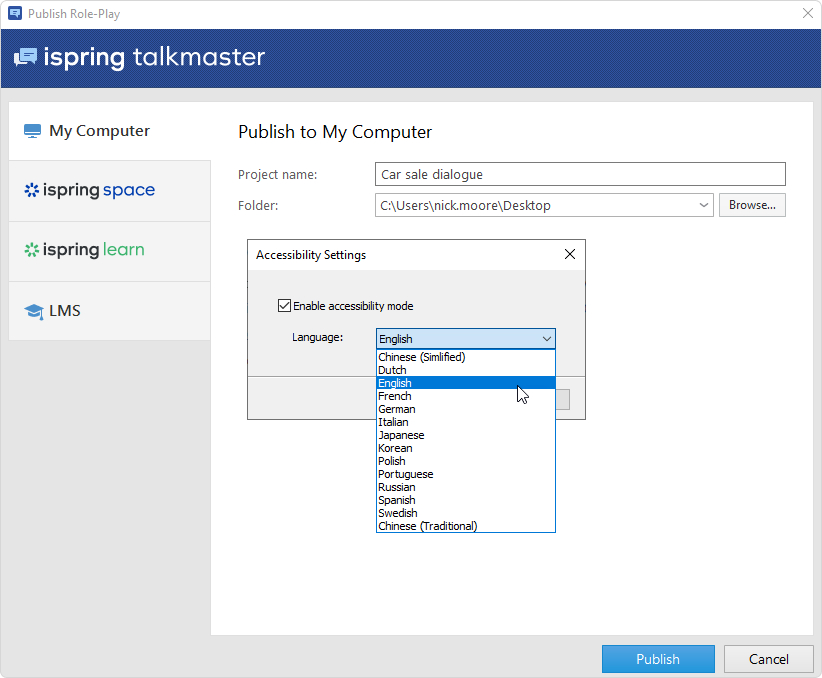
Task: Select Portuguese language option
Action: [x=405, y=474]
